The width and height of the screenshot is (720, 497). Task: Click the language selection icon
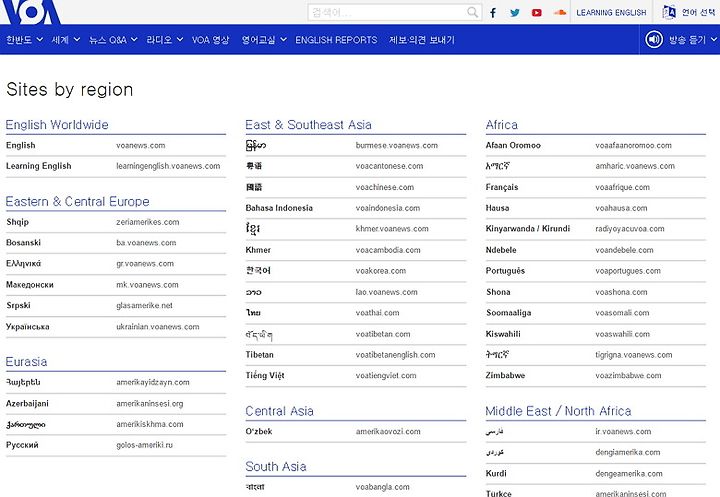tap(669, 12)
